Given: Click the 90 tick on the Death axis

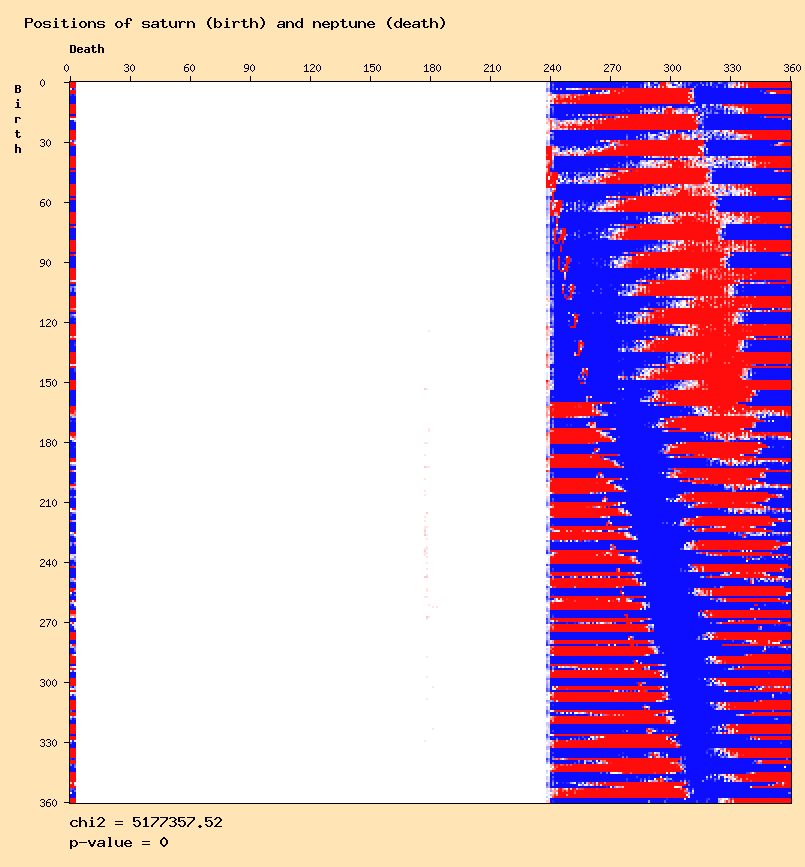Looking at the screenshot, I should [x=249, y=68].
